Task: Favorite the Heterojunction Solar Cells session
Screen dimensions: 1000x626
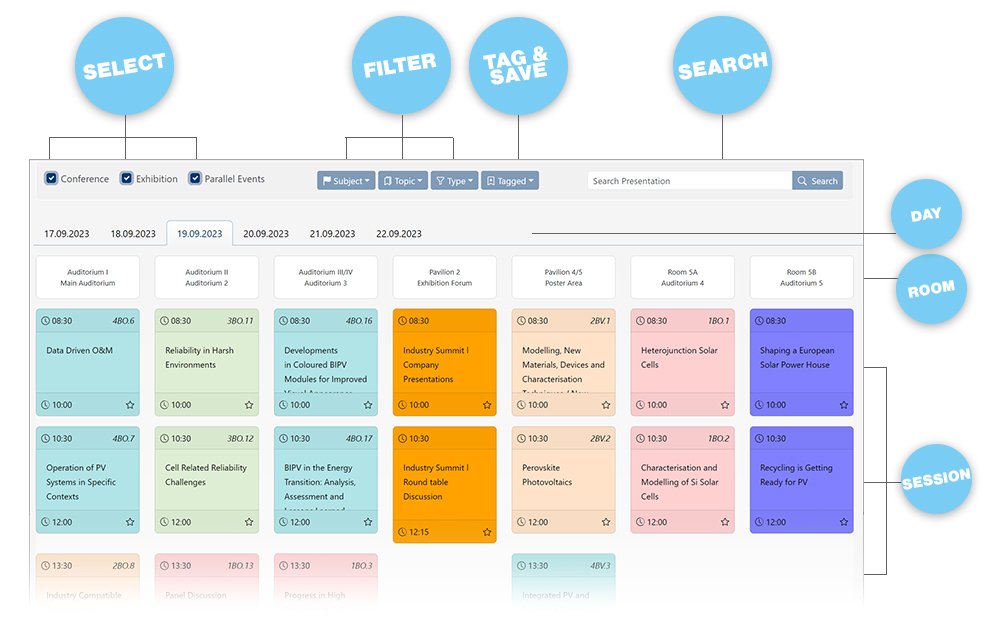Action: [725, 405]
